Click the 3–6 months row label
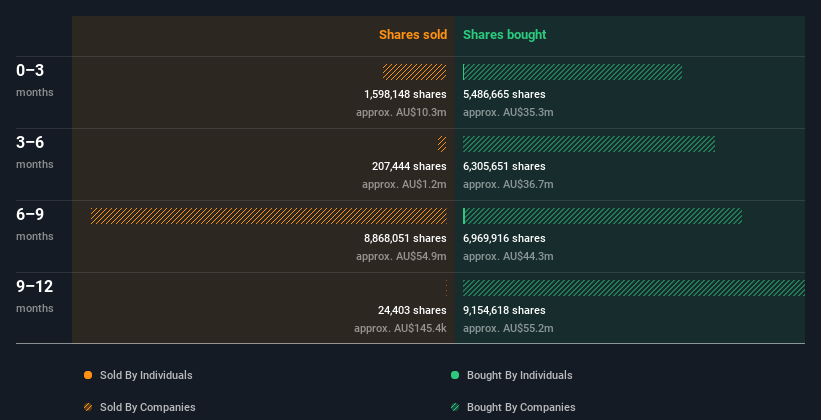 coord(35,152)
